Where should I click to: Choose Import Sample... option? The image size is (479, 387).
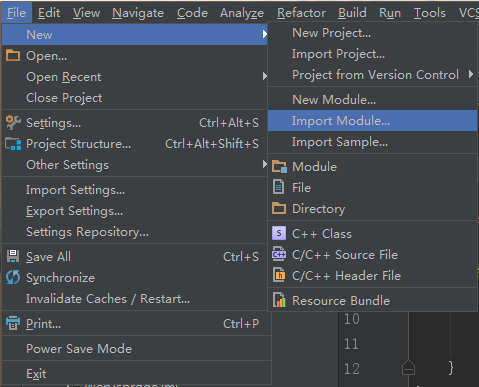(372, 142)
